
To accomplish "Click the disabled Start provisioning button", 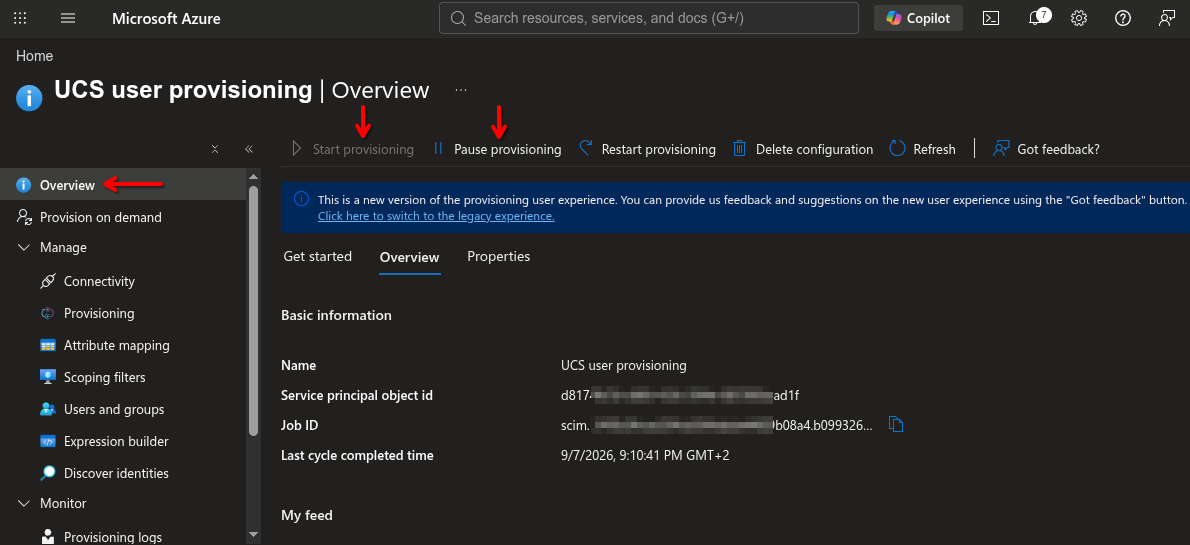I will click(x=353, y=150).
